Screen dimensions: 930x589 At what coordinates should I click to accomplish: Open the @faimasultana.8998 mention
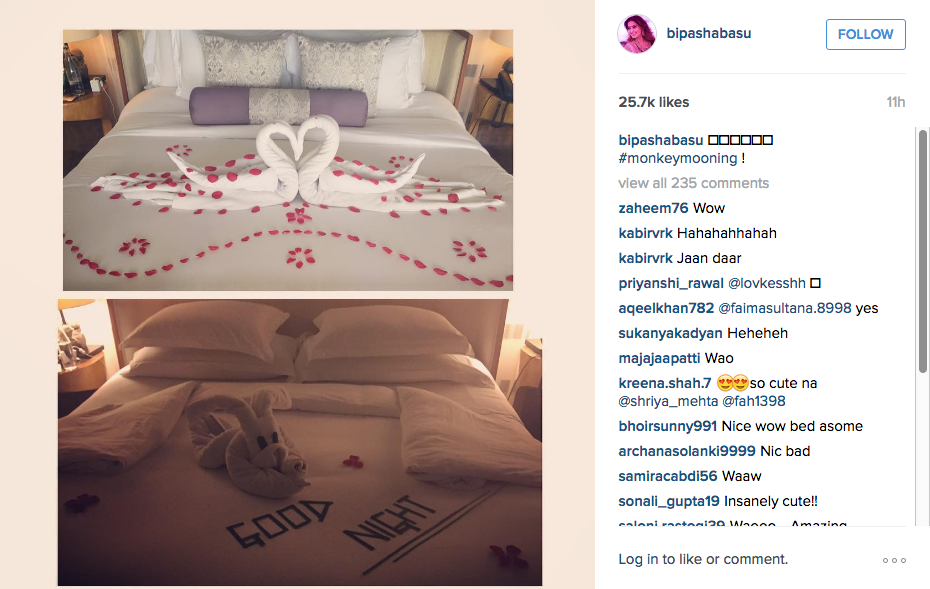(785, 308)
